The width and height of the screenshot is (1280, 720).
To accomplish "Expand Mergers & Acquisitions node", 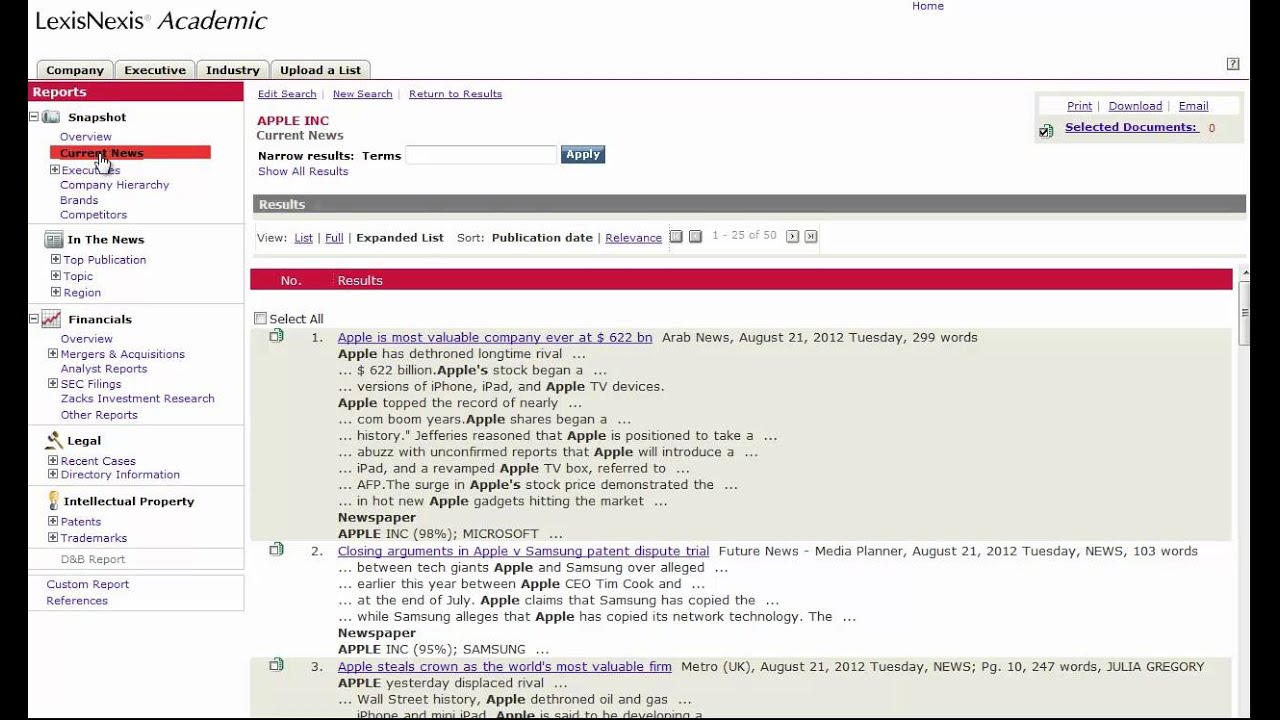I will (53, 353).
